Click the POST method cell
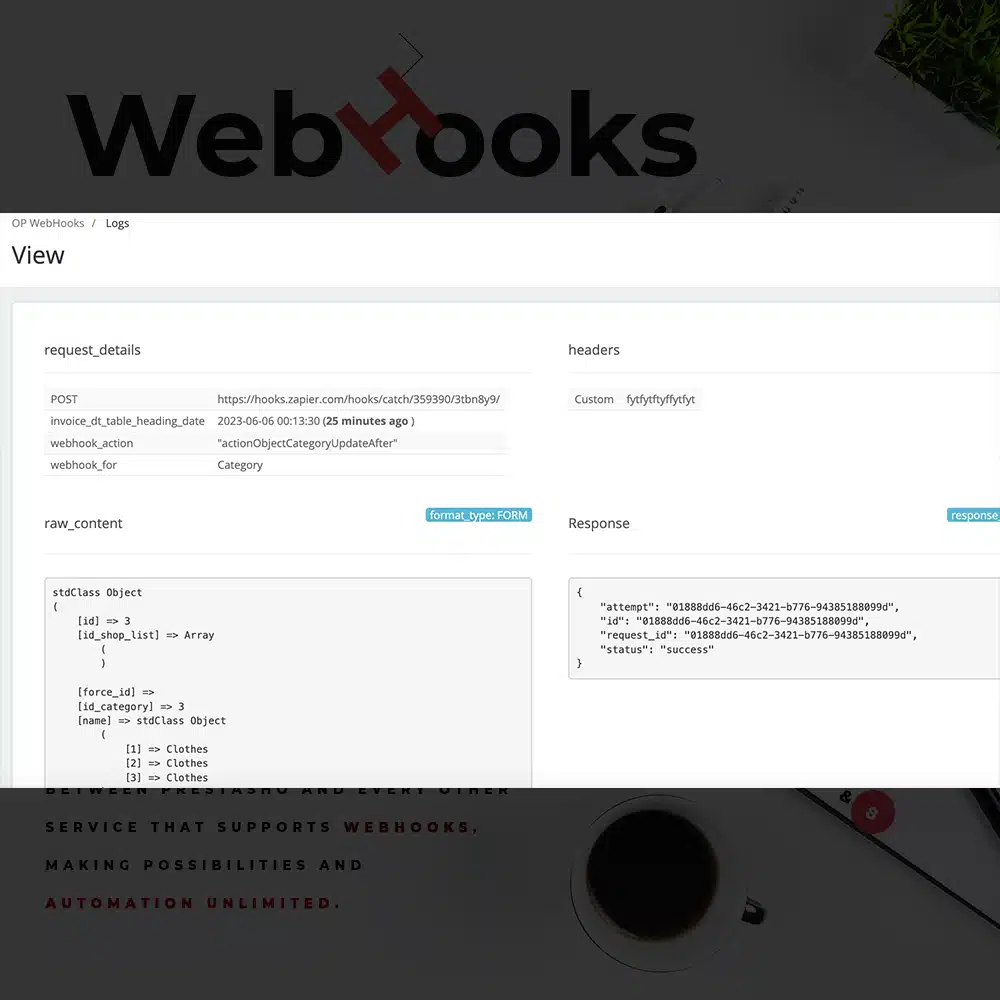Image resolution: width=1000 pixels, height=1000 pixels. 64,399
